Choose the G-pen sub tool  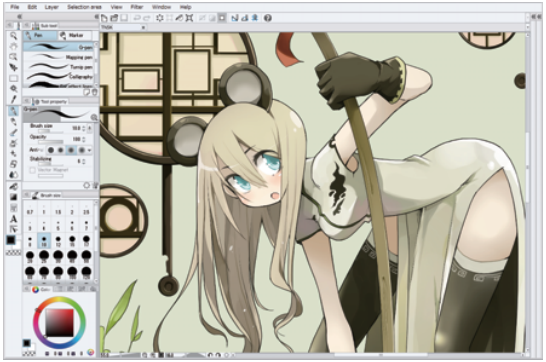click(x=58, y=47)
